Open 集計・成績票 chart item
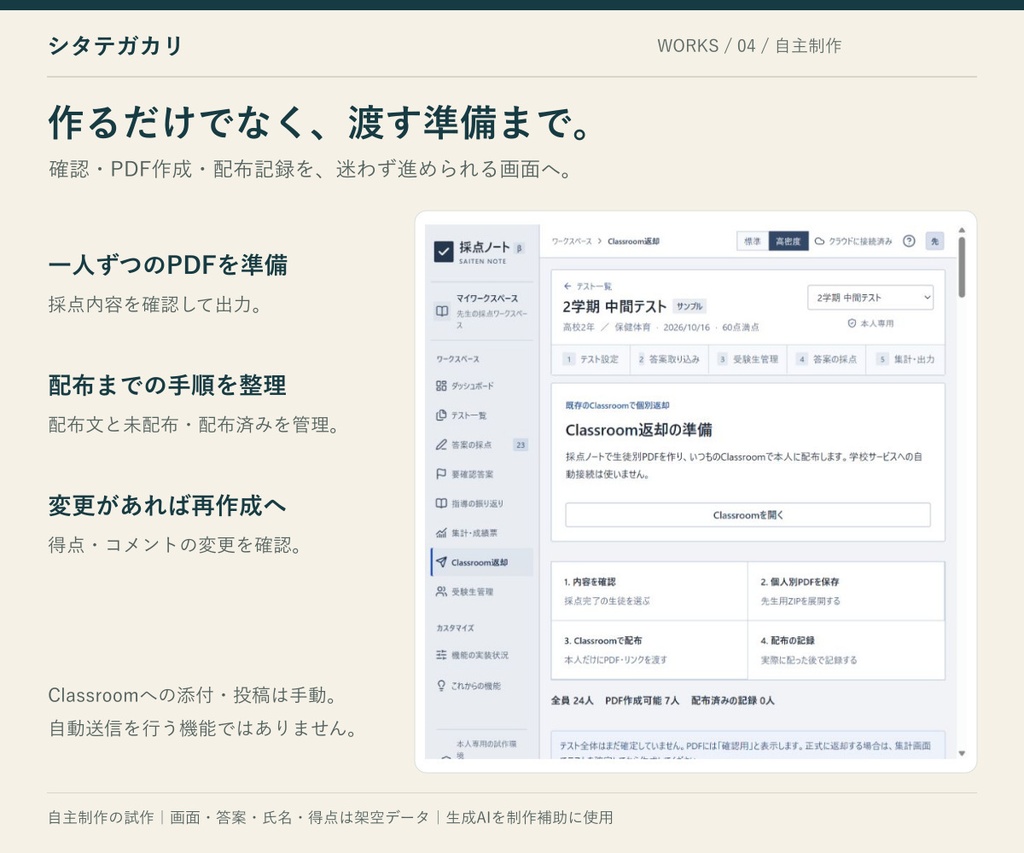The image size is (1024, 853). coord(482,533)
